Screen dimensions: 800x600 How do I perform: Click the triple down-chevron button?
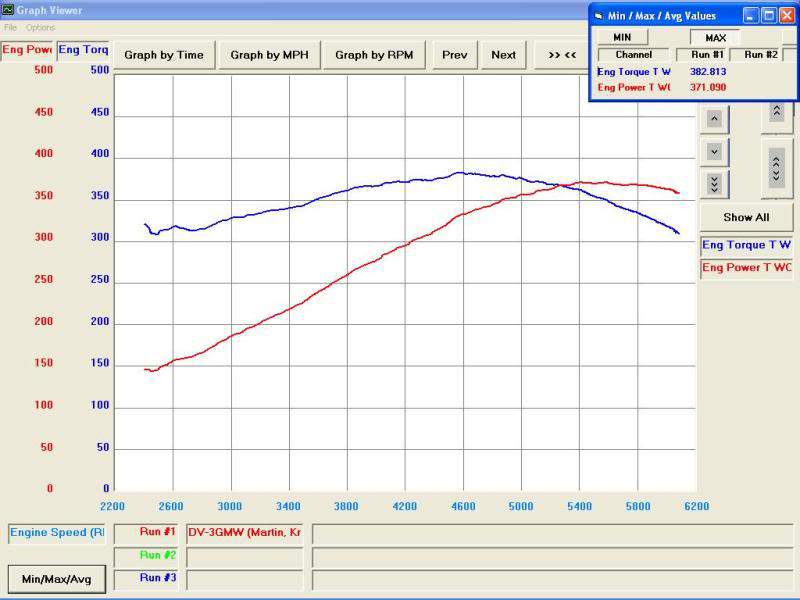[x=714, y=184]
